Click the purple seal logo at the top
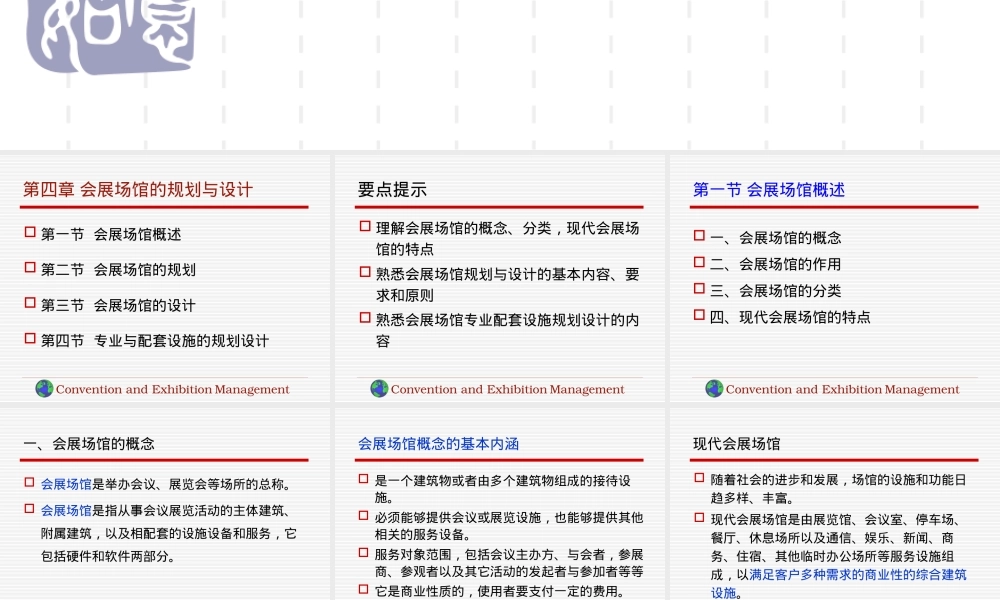 click(111, 35)
